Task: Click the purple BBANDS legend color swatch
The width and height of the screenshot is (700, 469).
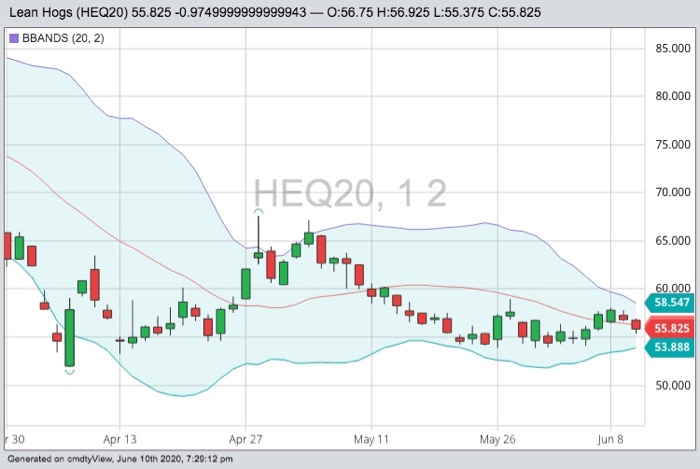Action: [x=14, y=38]
